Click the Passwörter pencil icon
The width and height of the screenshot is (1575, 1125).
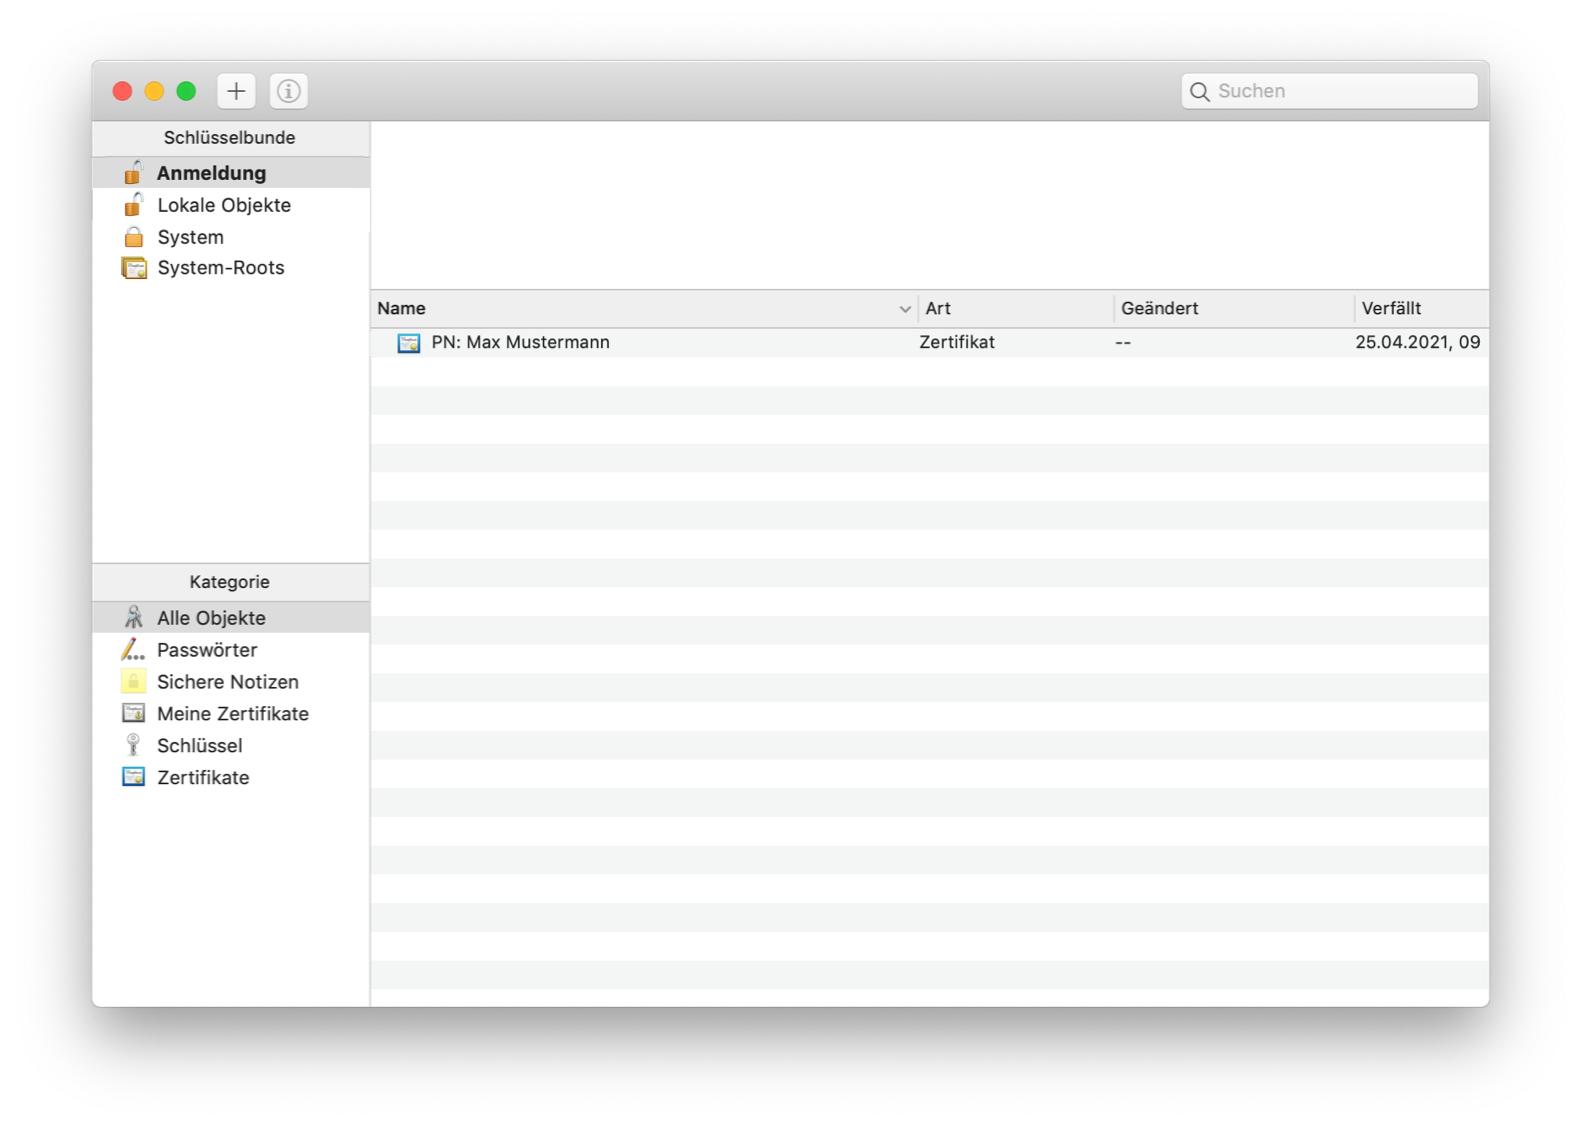pyautogui.click(x=133, y=650)
